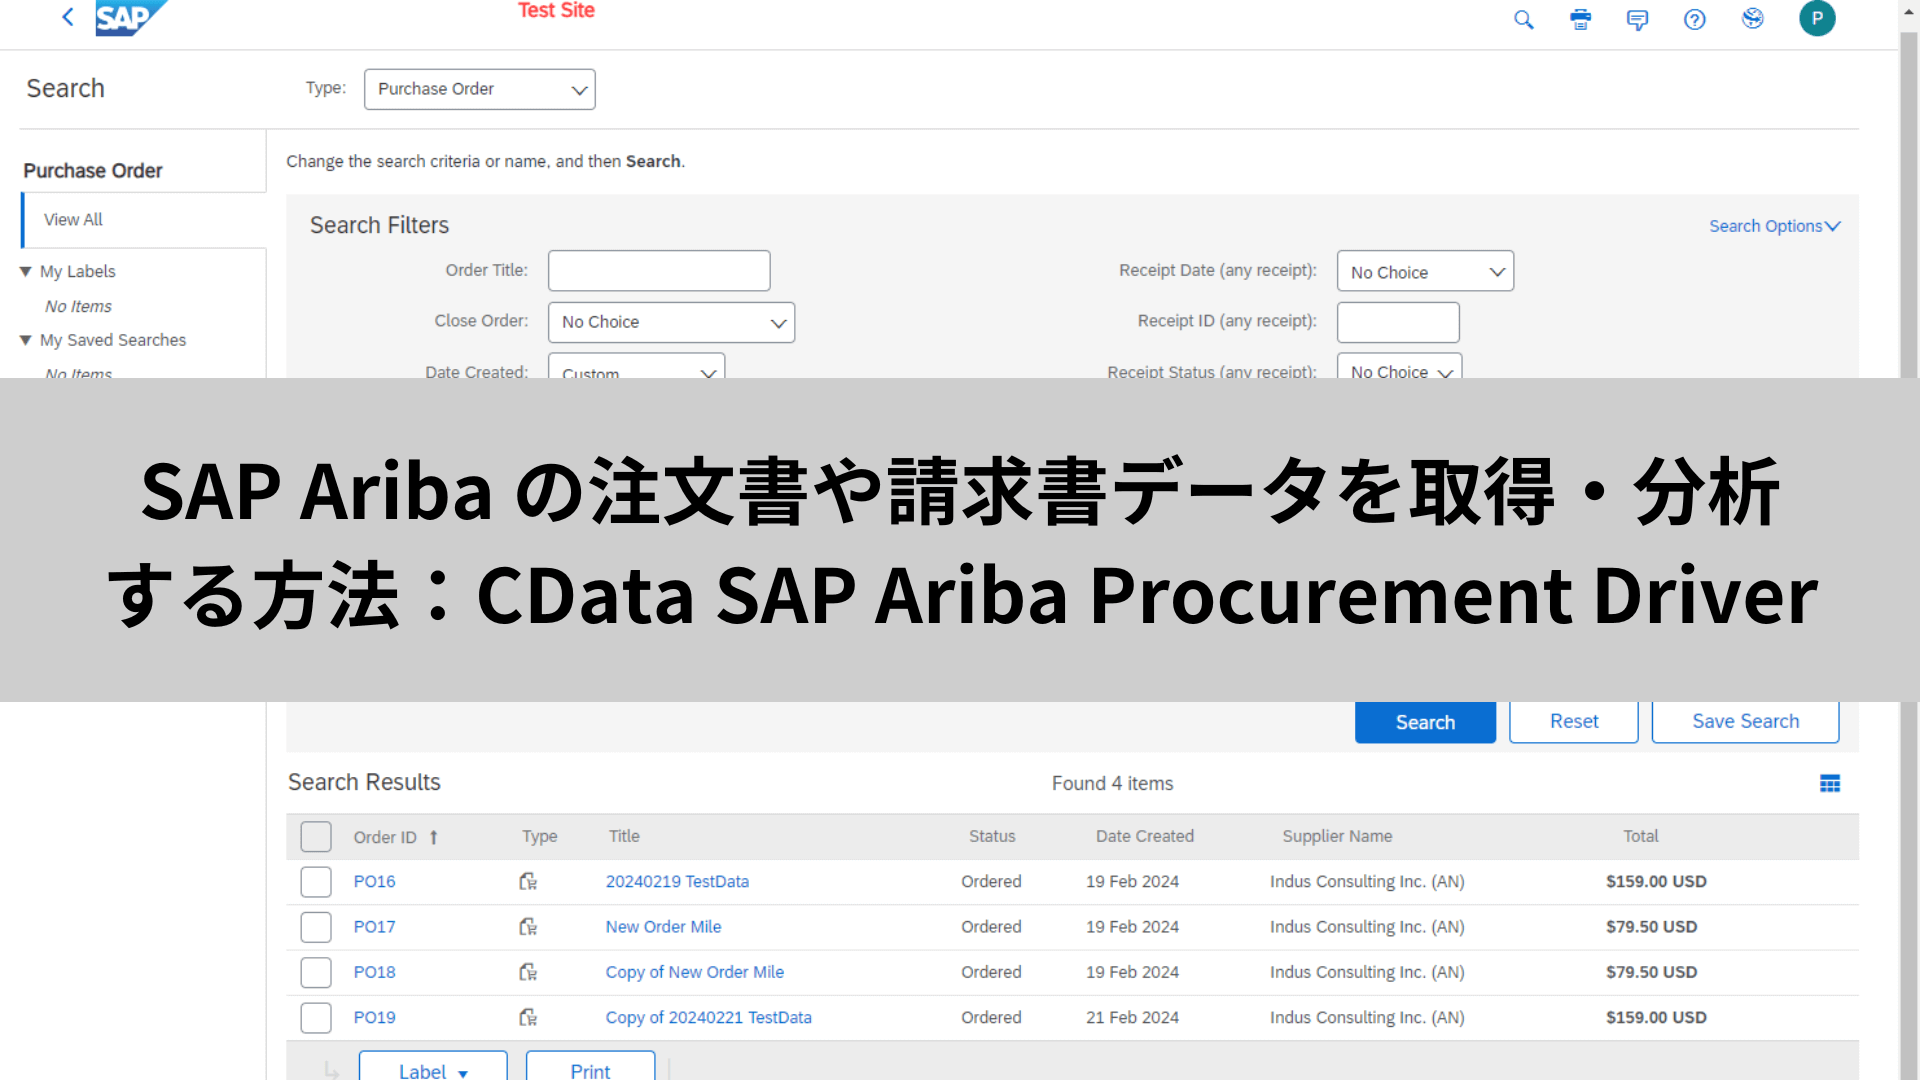Click the Reset button
The width and height of the screenshot is (1920, 1080).
pyautogui.click(x=1574, y=722)
